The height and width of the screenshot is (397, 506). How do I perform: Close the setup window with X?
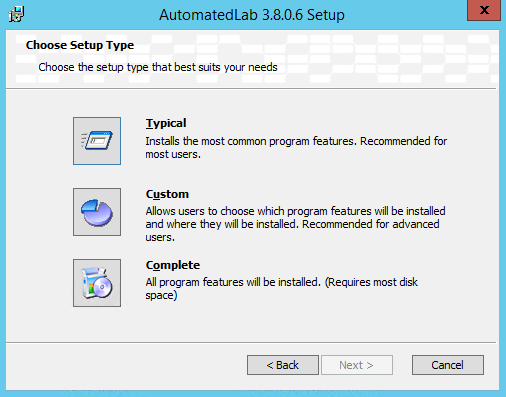click(484, 10)
